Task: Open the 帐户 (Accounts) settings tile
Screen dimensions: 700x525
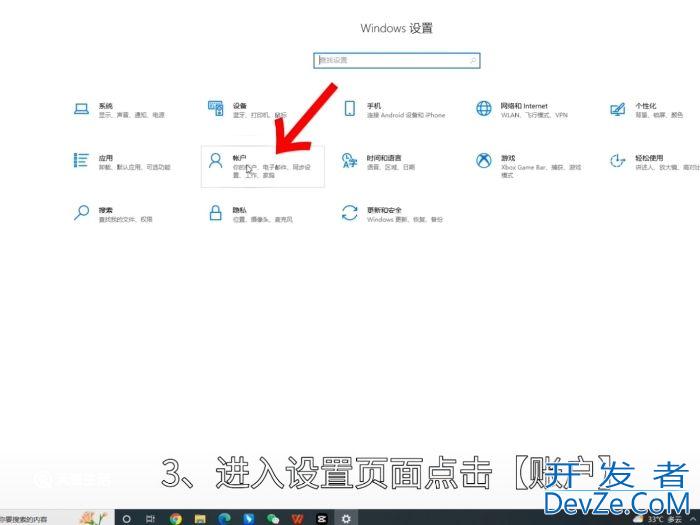Action: 262,166
